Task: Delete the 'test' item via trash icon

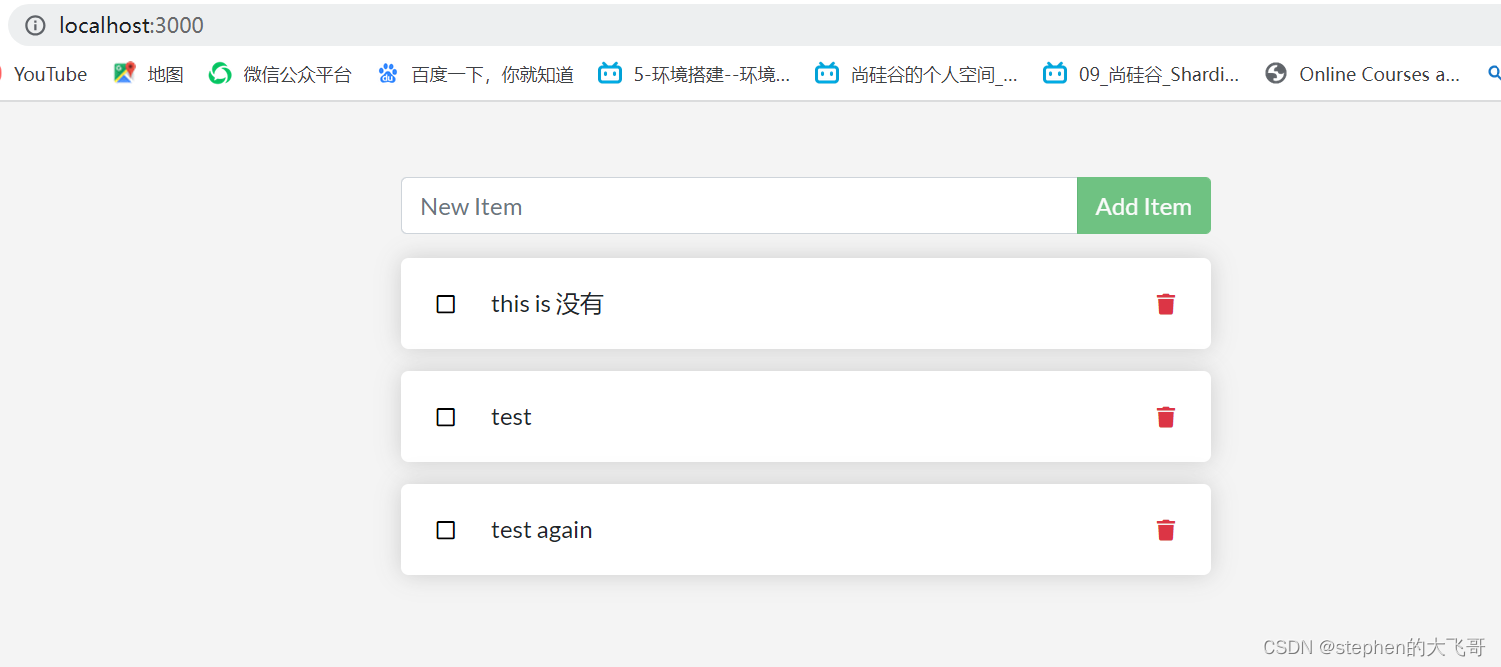Action: (1165, 417)
